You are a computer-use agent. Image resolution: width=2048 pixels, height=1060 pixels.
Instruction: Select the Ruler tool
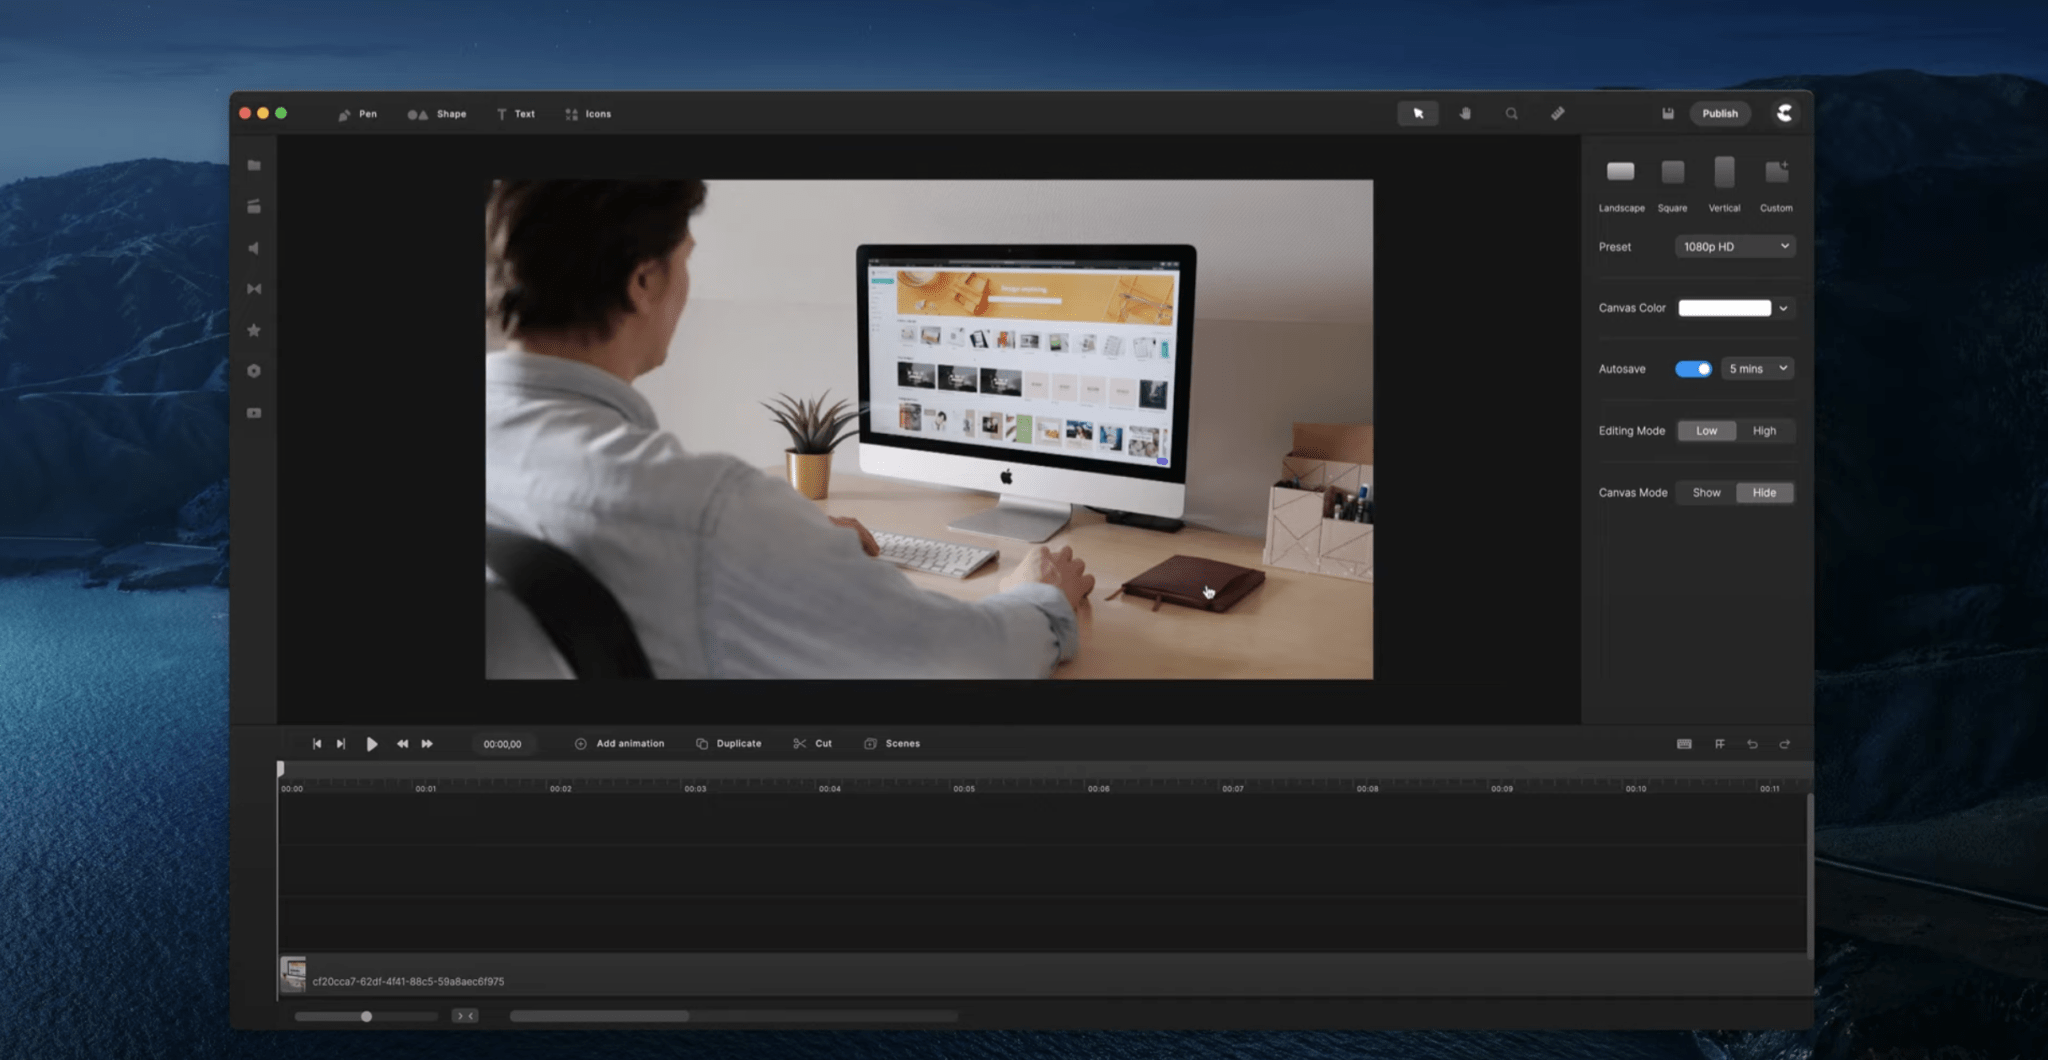coord(1557,113)
